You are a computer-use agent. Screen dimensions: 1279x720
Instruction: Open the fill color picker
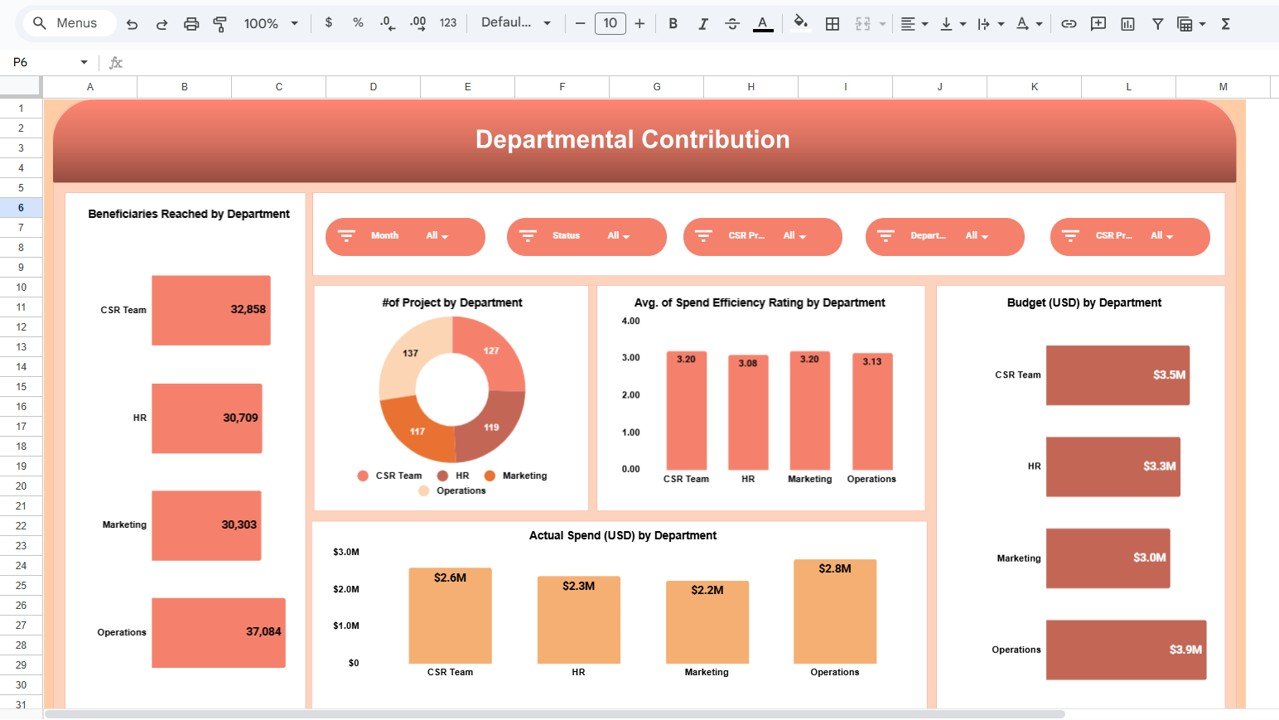pos(800,23)
